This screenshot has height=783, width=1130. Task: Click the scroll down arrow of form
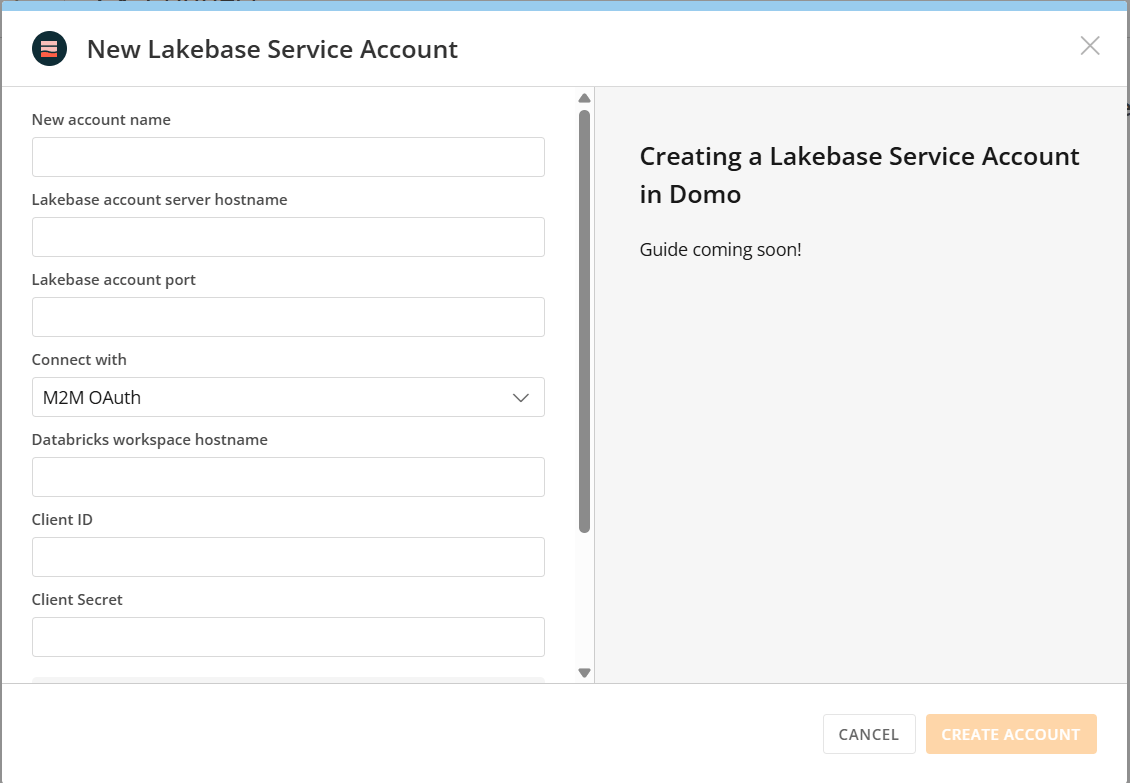(584, 673)
